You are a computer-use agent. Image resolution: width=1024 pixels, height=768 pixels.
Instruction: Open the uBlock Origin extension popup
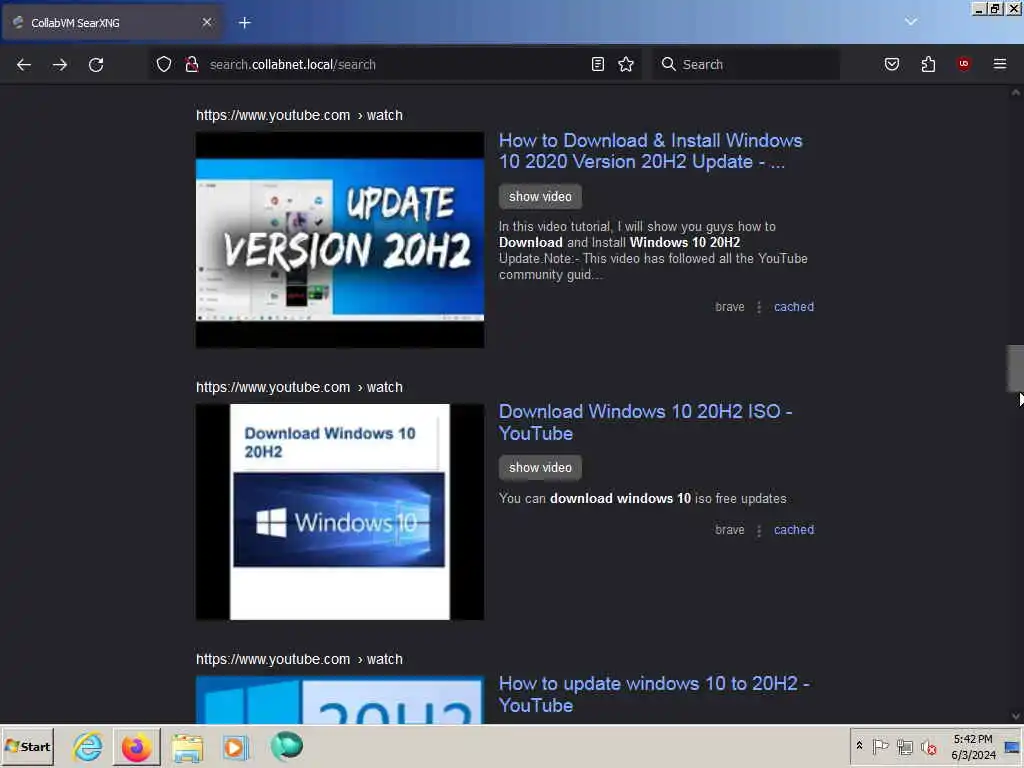(963, 64)
